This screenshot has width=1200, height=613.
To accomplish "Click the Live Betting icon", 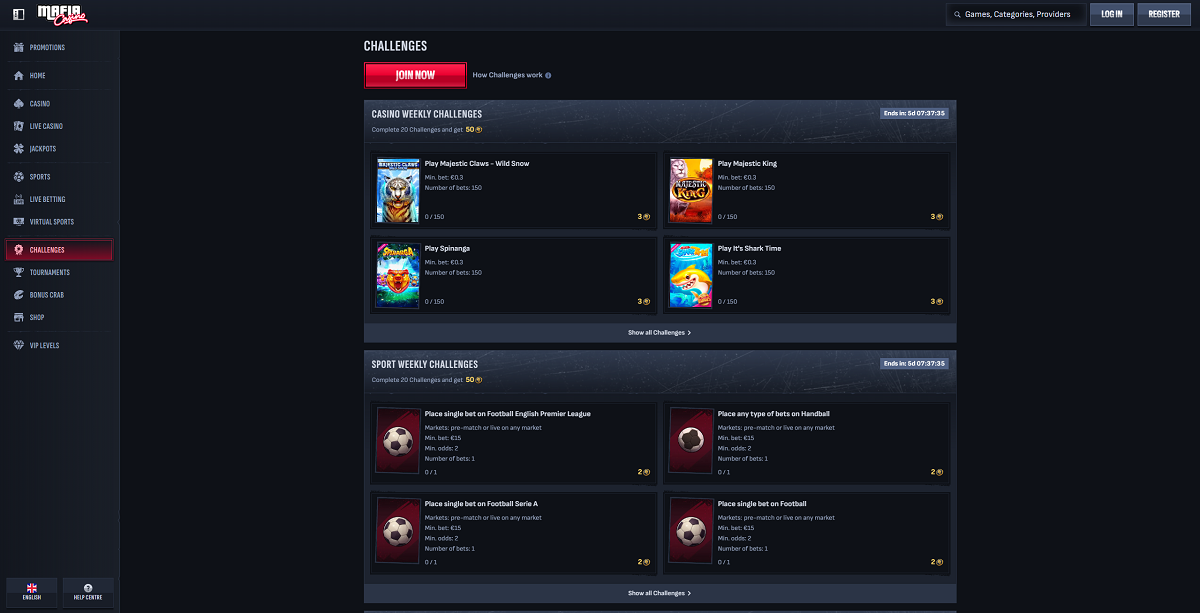I will pyautogui.click(x=19, y=199).
